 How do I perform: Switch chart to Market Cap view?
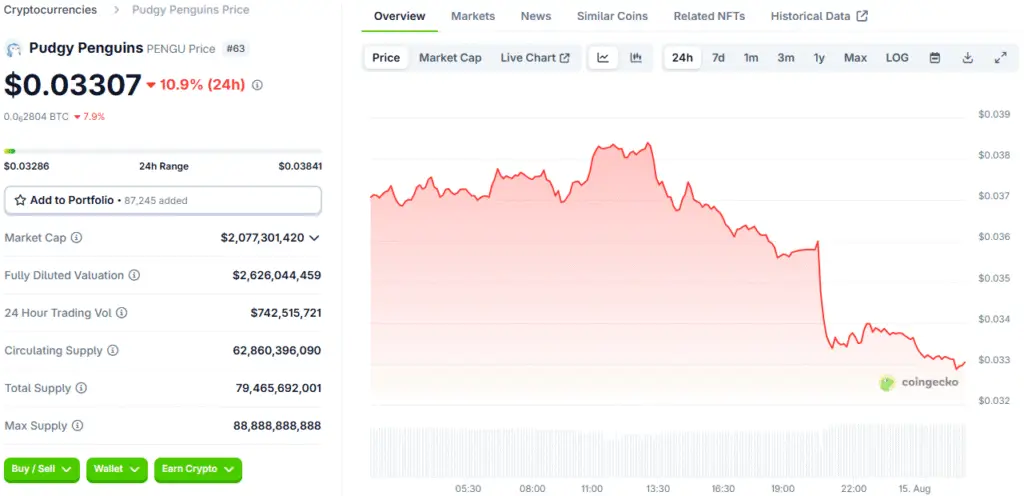(451, 58)
